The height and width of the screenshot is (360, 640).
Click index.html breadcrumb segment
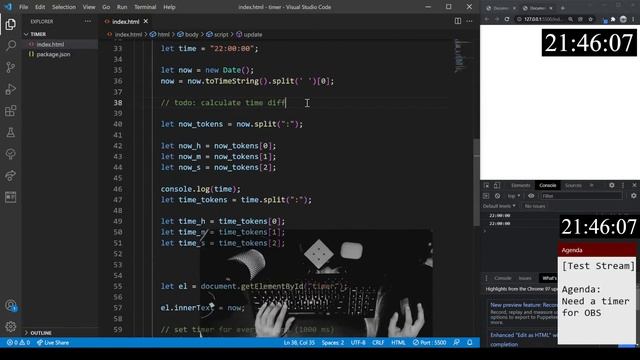[x=124, y=35]
